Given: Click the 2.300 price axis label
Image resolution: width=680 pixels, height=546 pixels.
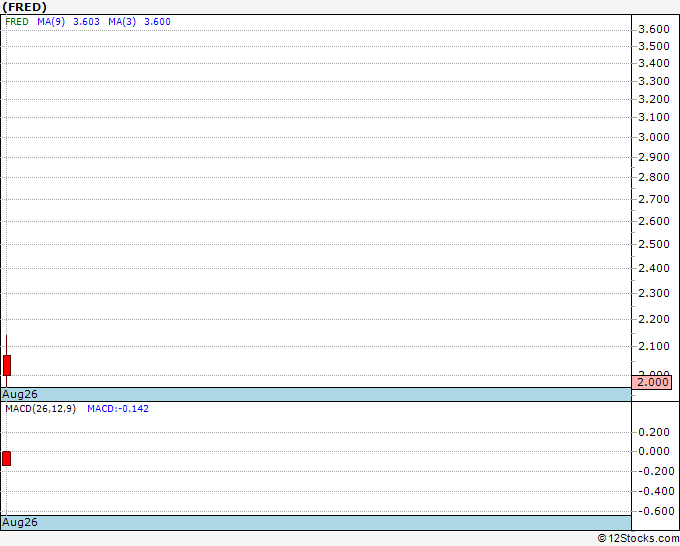Looking at the screenshot, I should click(654, 293).
